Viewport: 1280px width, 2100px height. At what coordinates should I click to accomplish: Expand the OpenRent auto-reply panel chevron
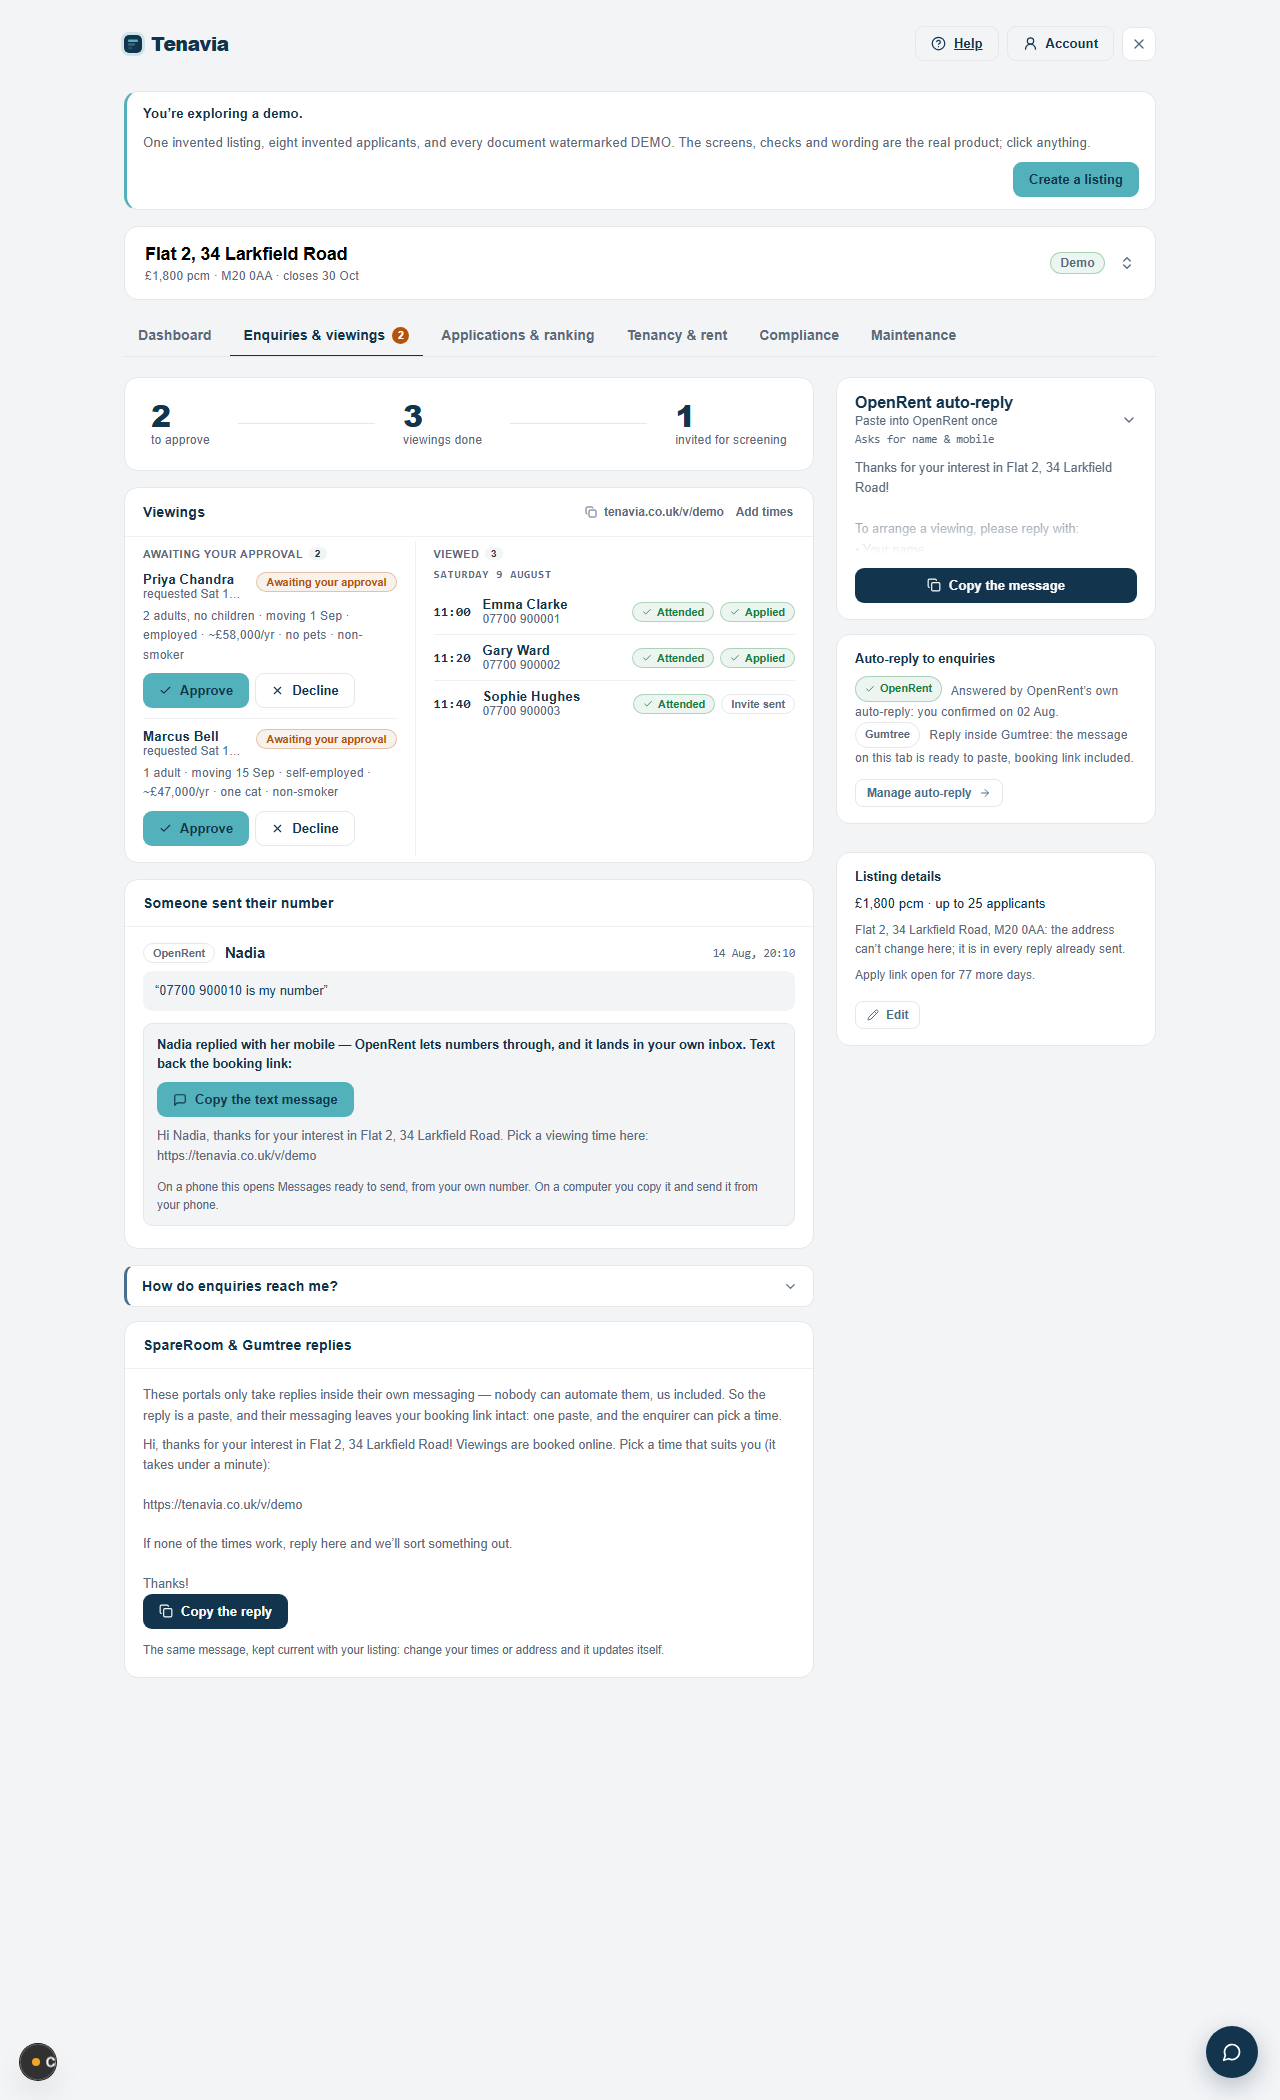click(x=1129, y=420)
